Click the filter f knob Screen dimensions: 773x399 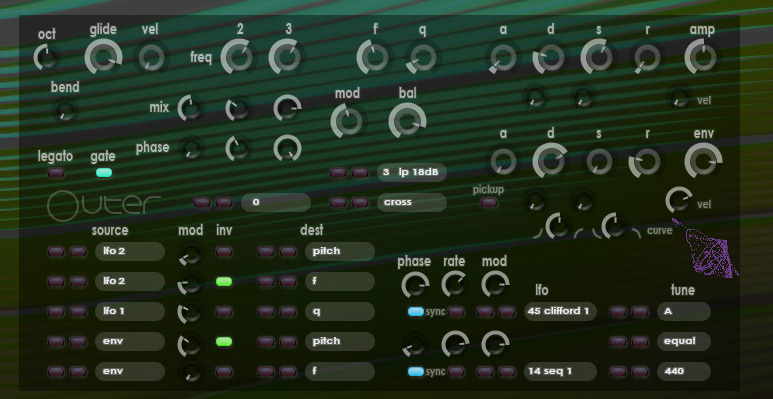(x=375, y=58)
